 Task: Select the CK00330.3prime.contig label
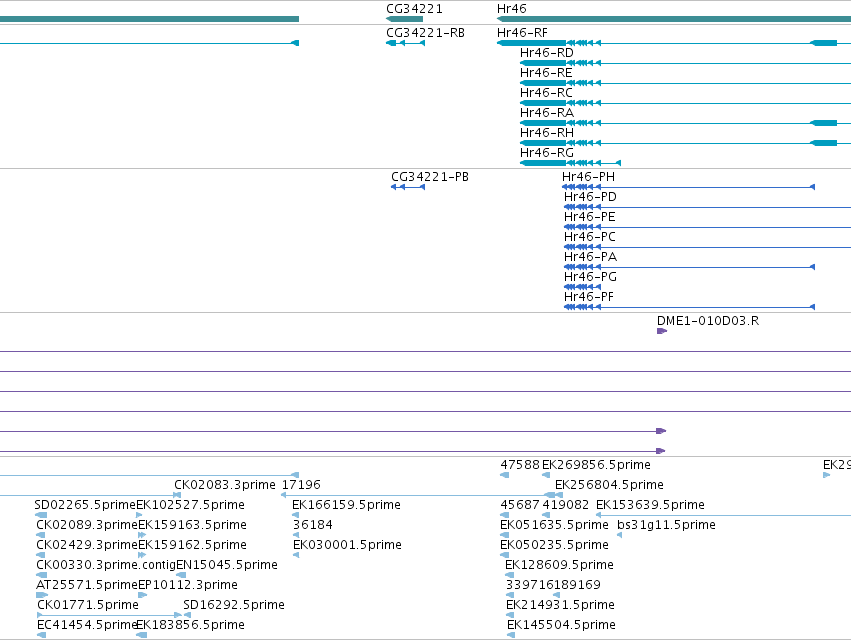106,565
